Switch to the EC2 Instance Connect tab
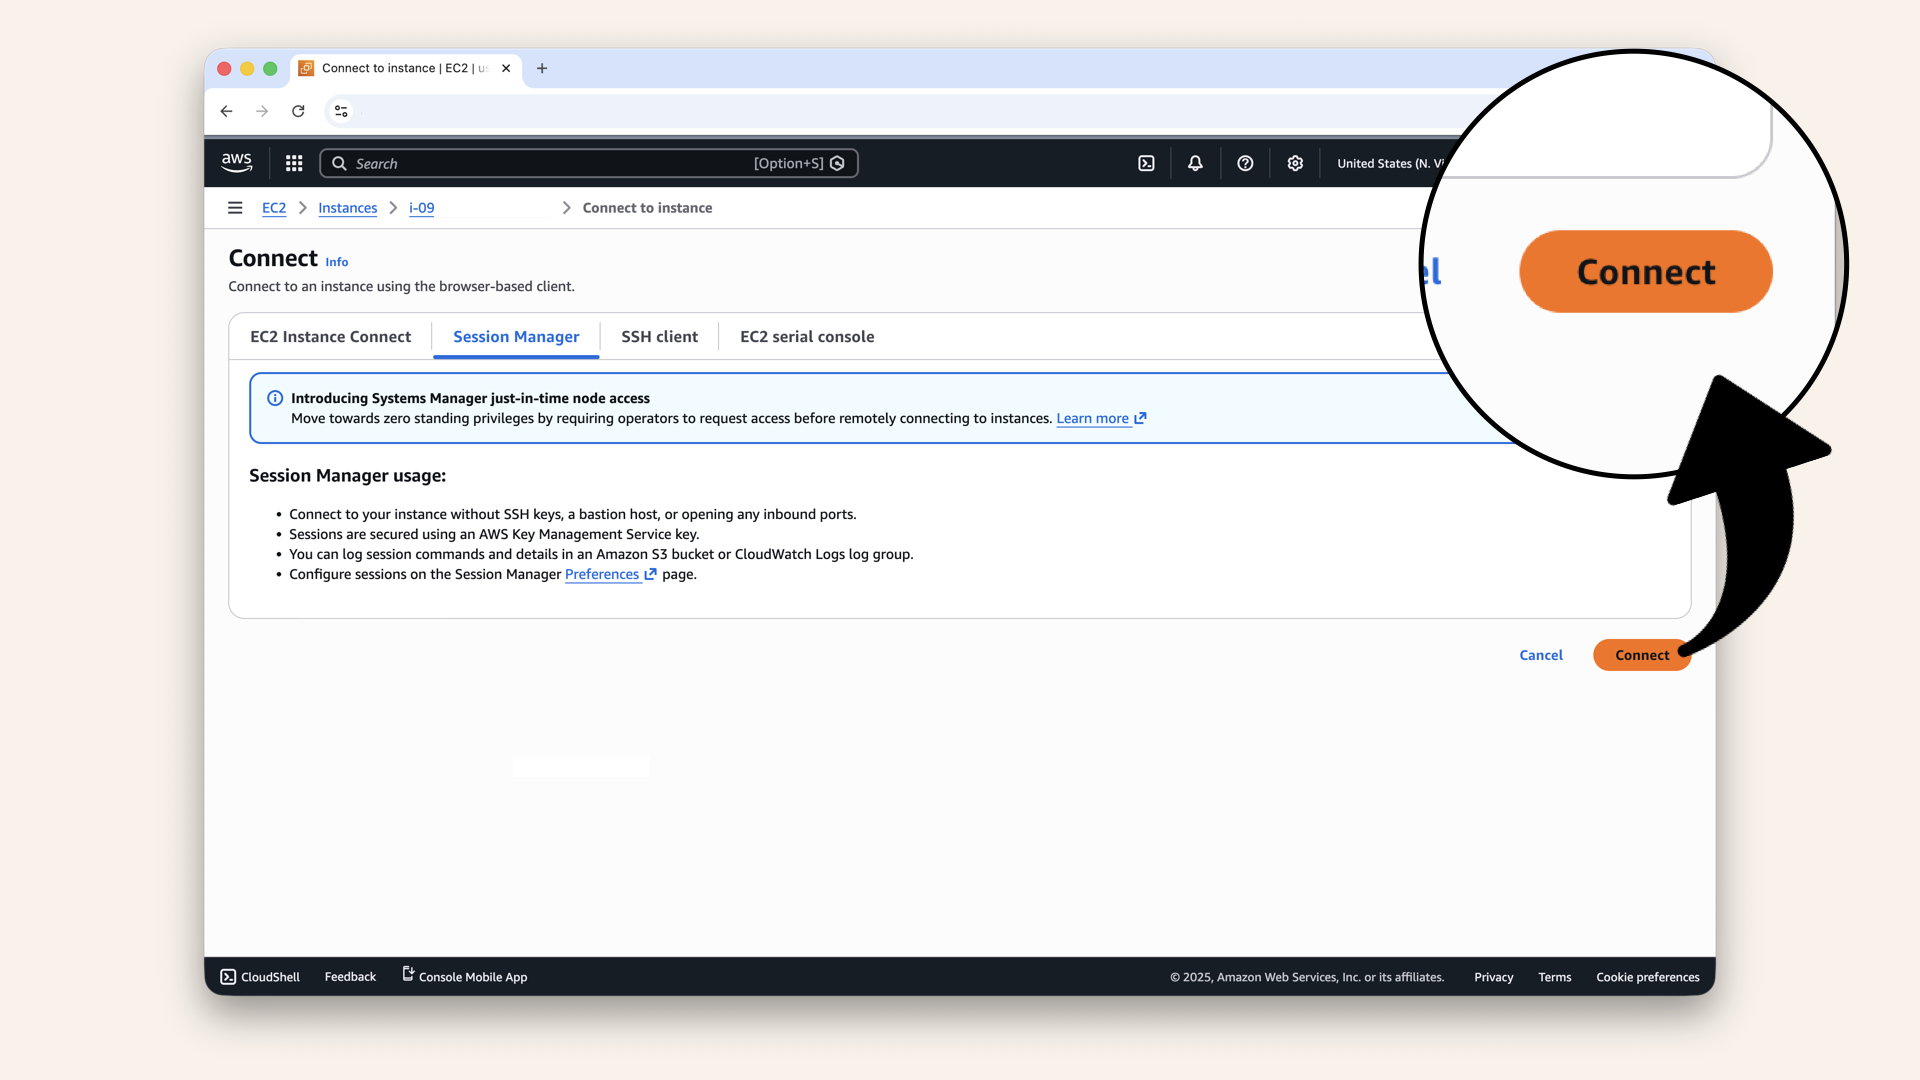Screen dimensions: 1920x1080 tap(330, 337)
